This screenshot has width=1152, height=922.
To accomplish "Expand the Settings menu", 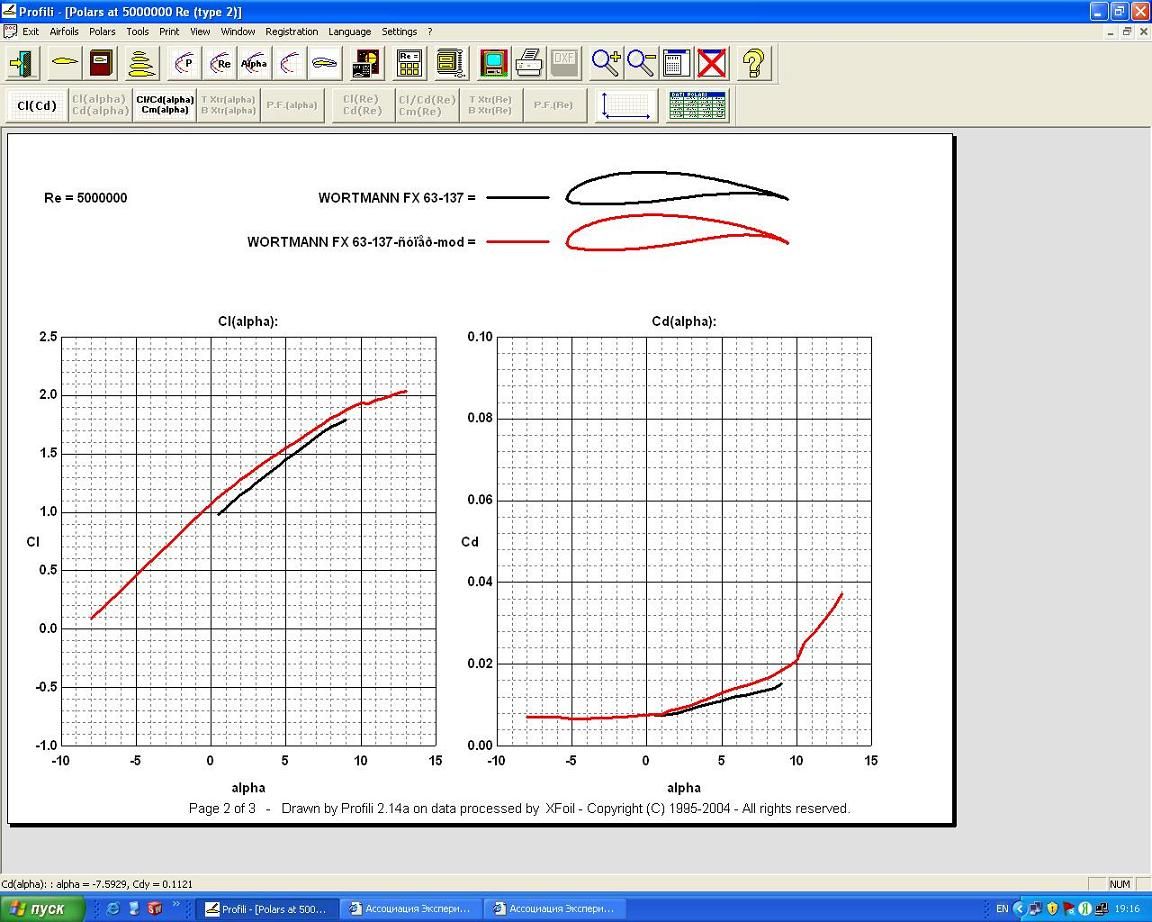I will [x=399, y=32].
